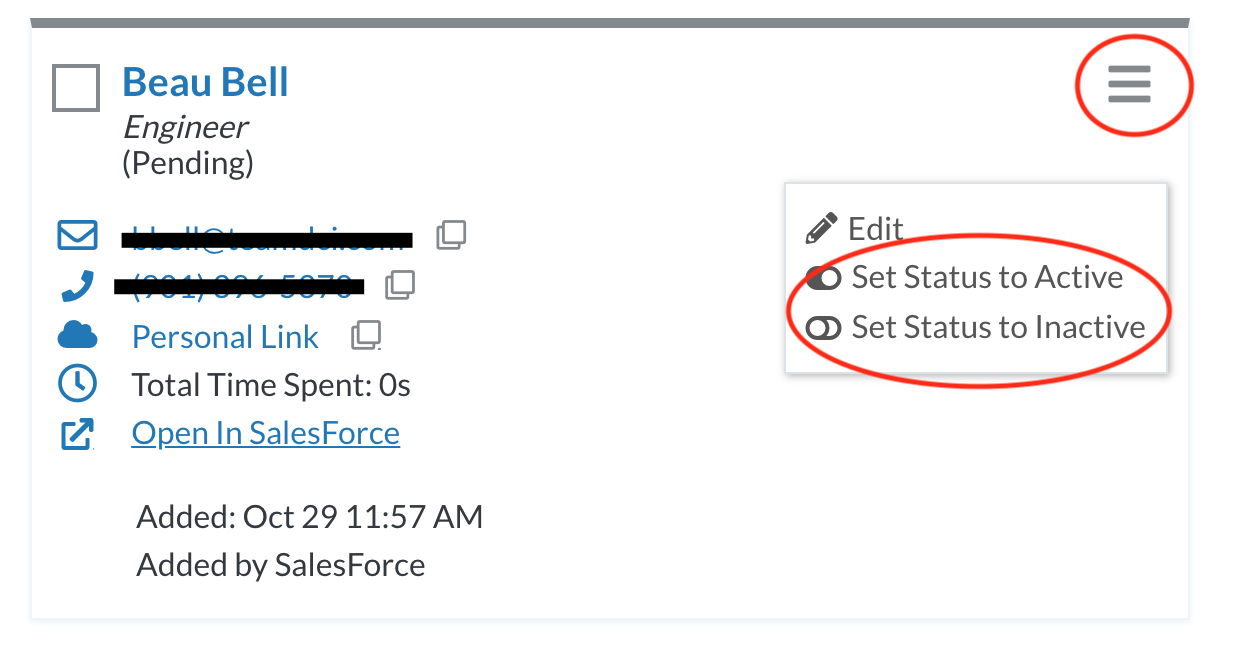Click the envelope email icon
This screenshot has width=1234, height=646.
point(78,236)
